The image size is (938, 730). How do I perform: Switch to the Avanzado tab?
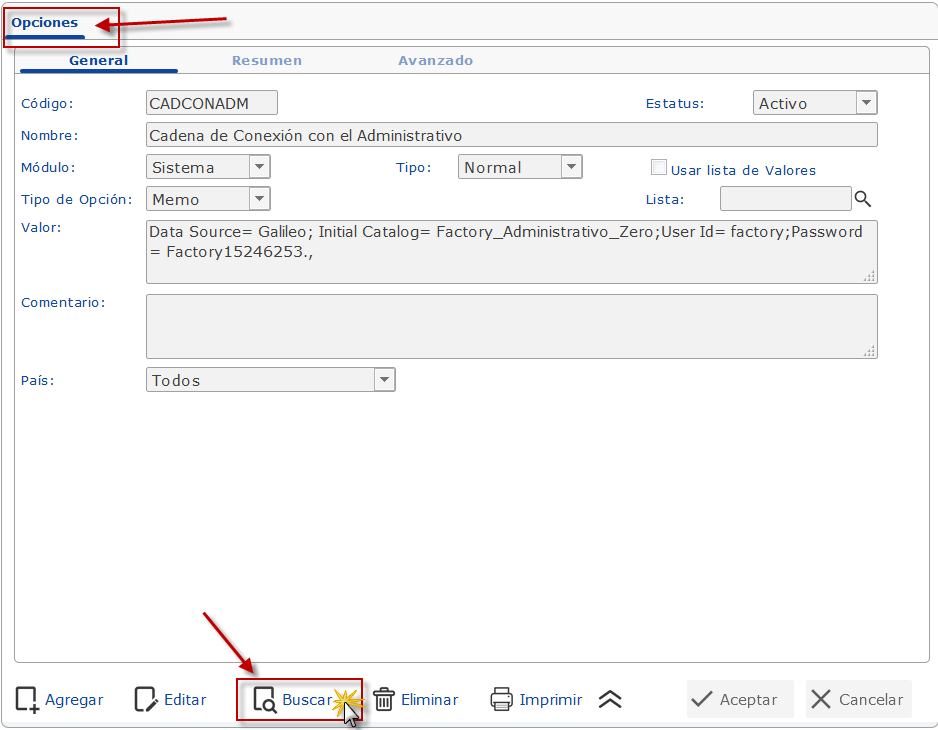click(436, 61)
